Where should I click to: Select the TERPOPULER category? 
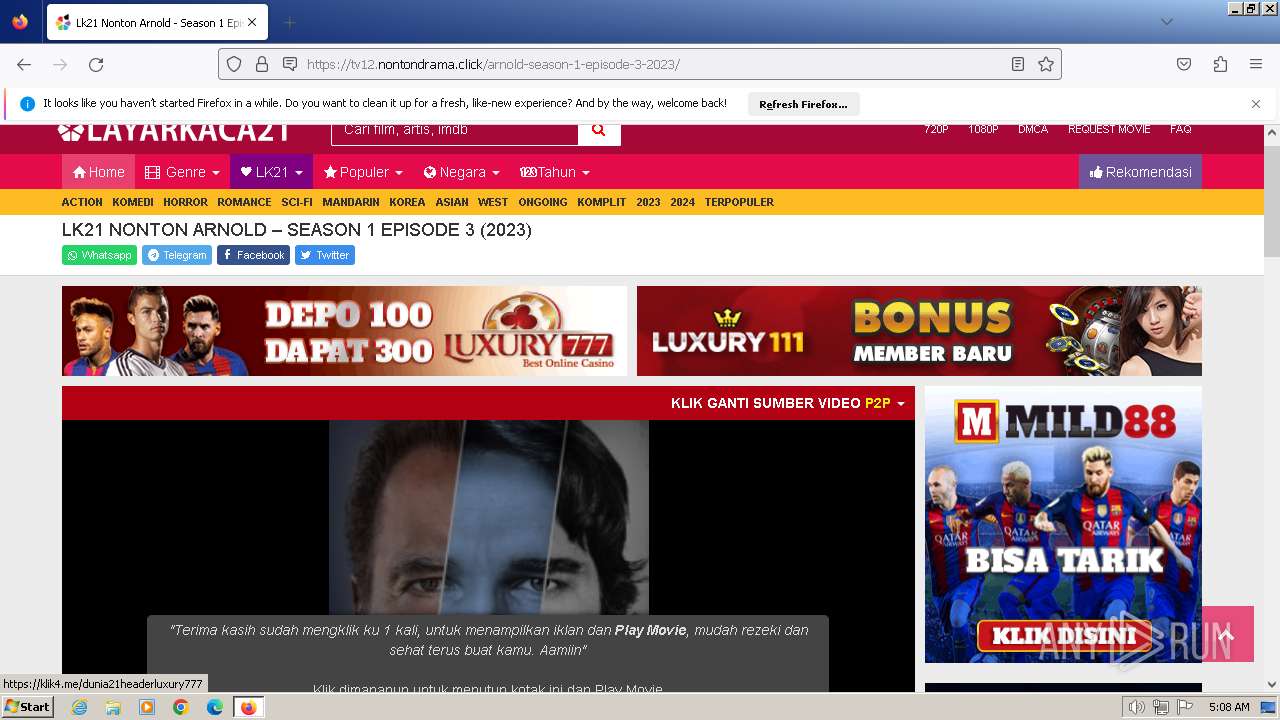[739, 202]
